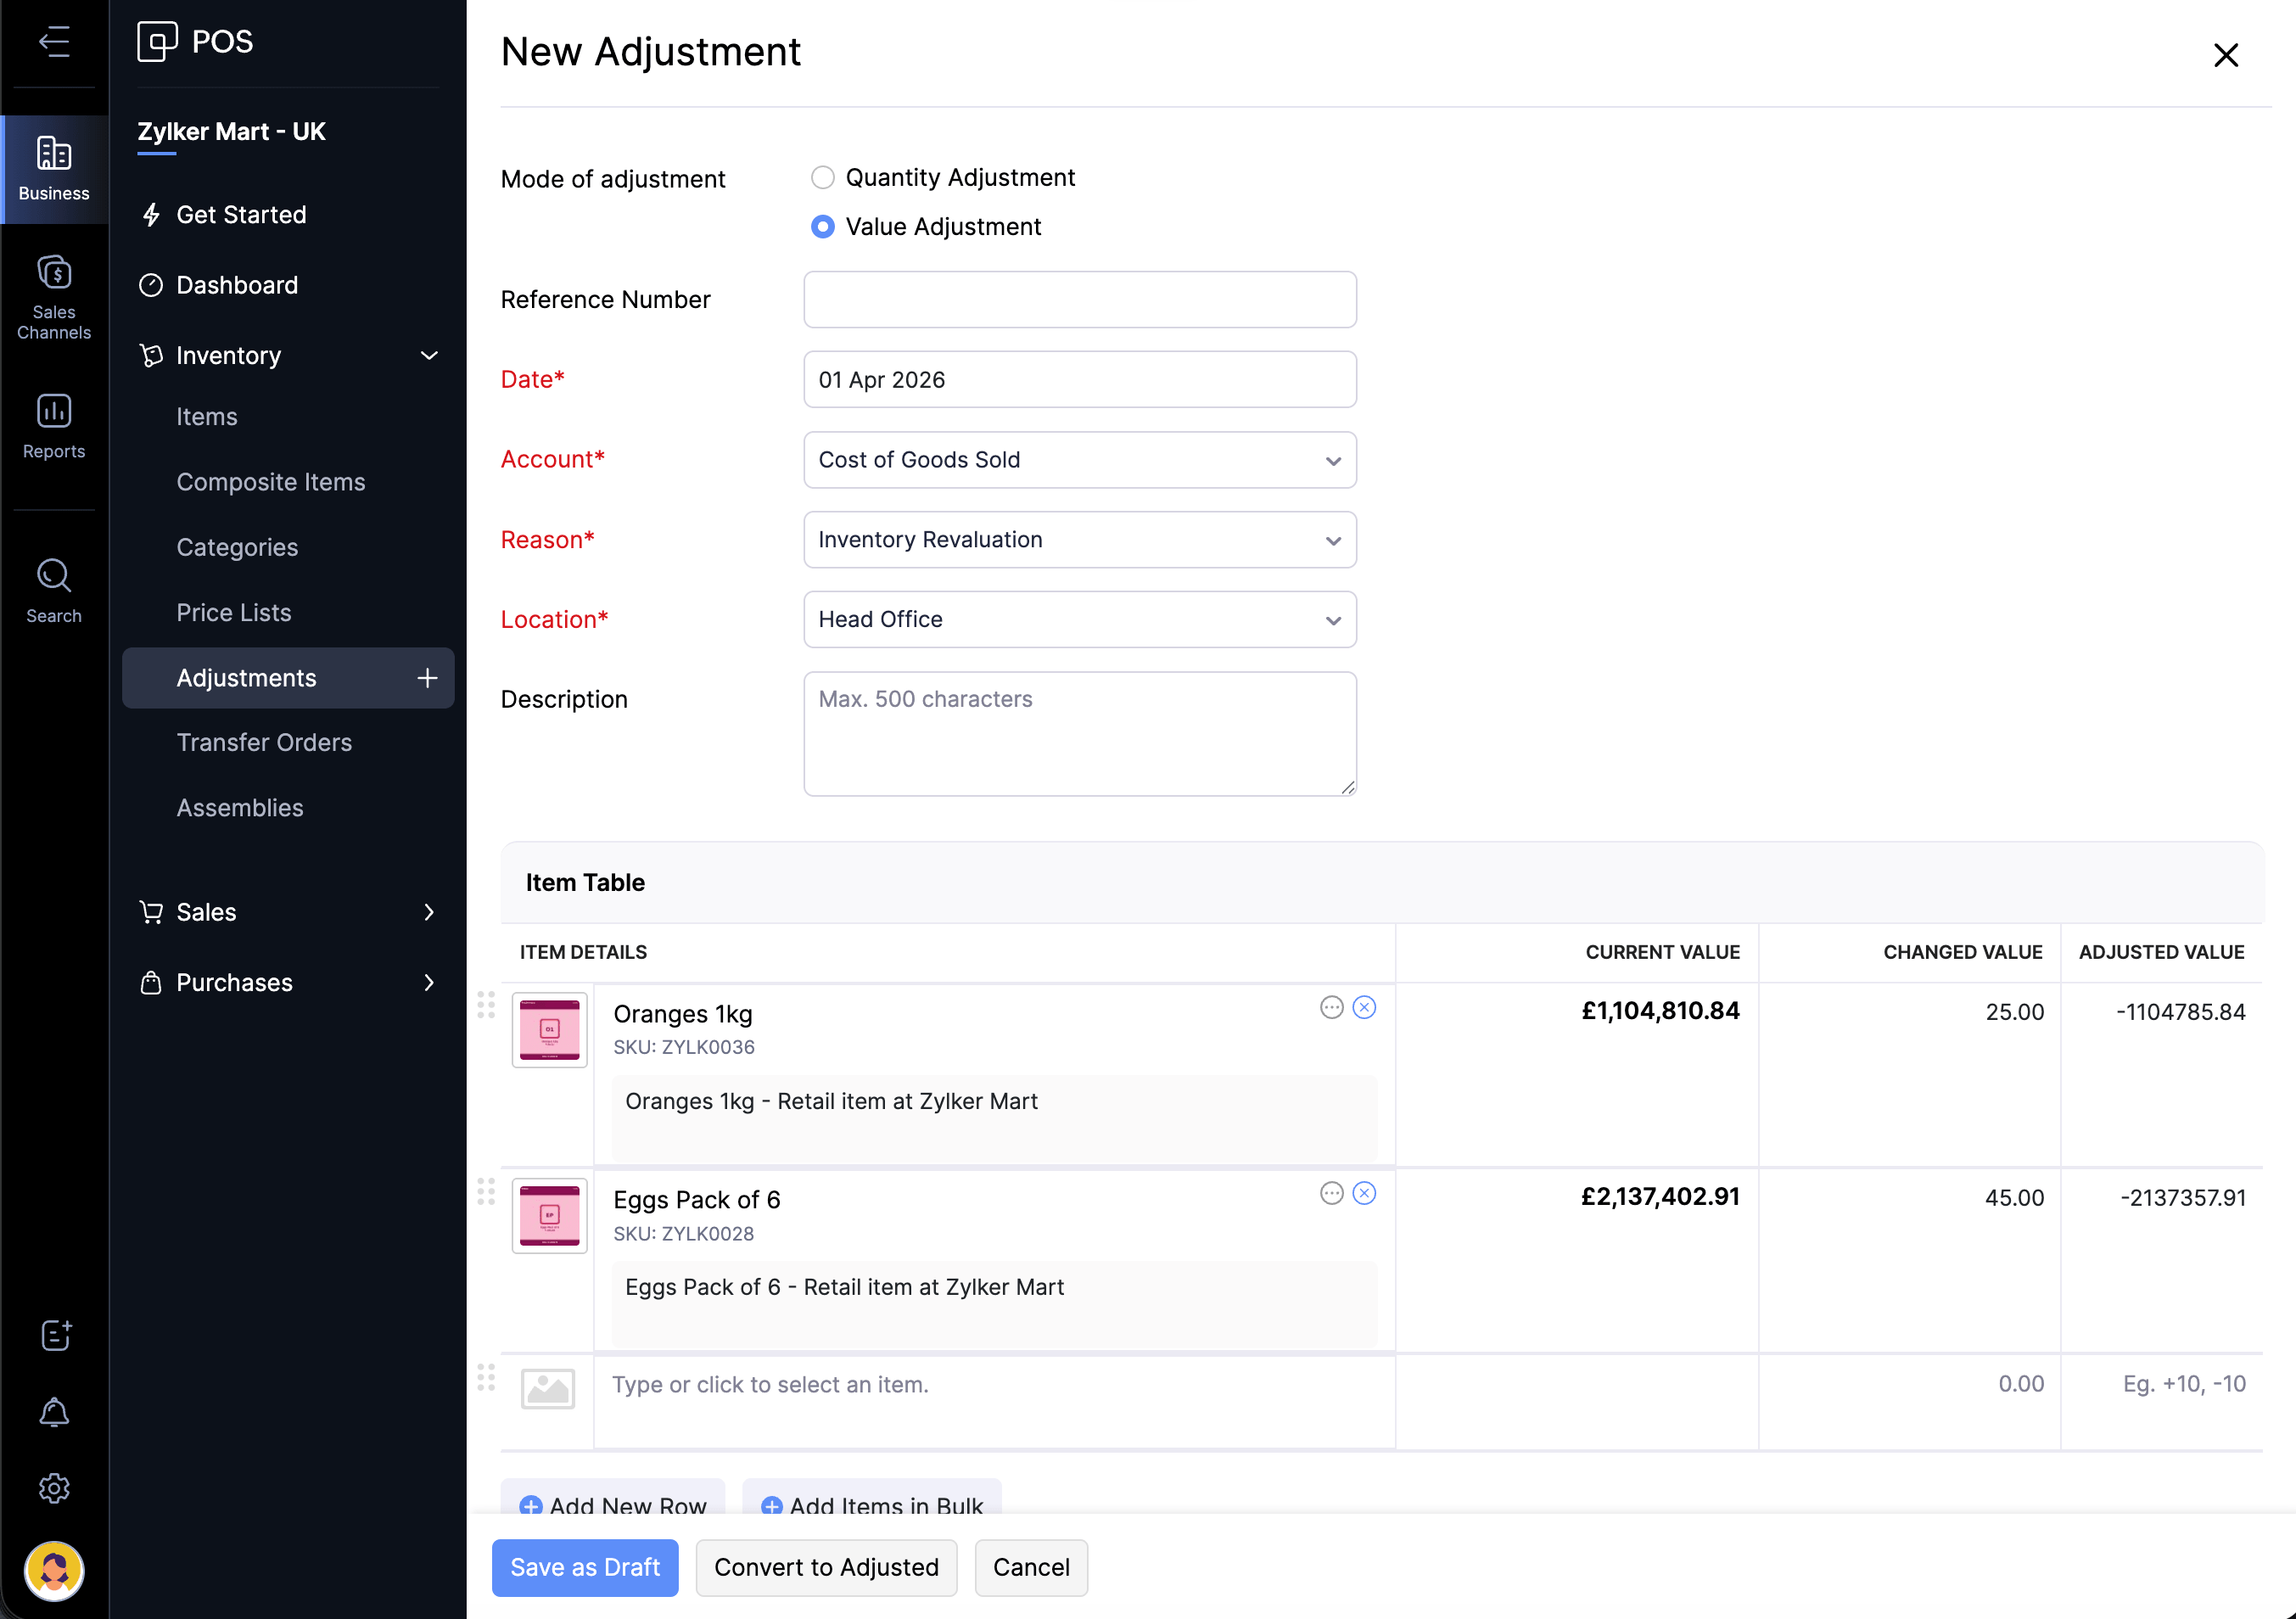
Task: Remove the Oranges 1kg row
Action: [1364, 1007]
